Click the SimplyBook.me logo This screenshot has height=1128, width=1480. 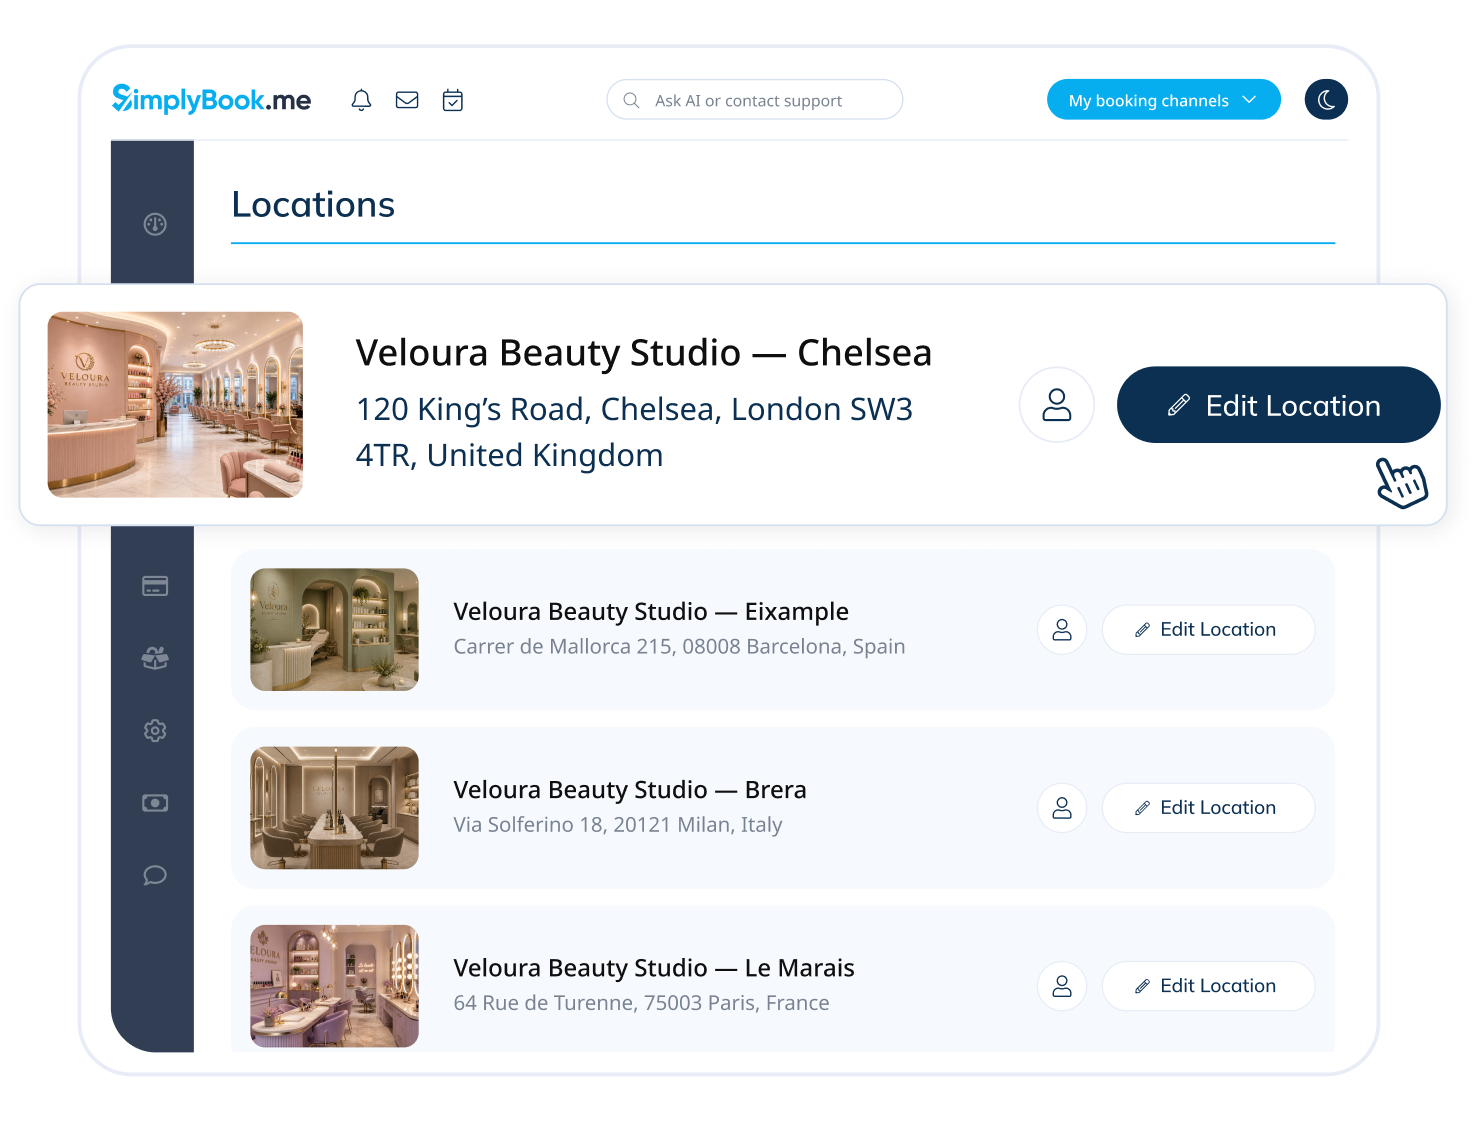coord(211,99)
